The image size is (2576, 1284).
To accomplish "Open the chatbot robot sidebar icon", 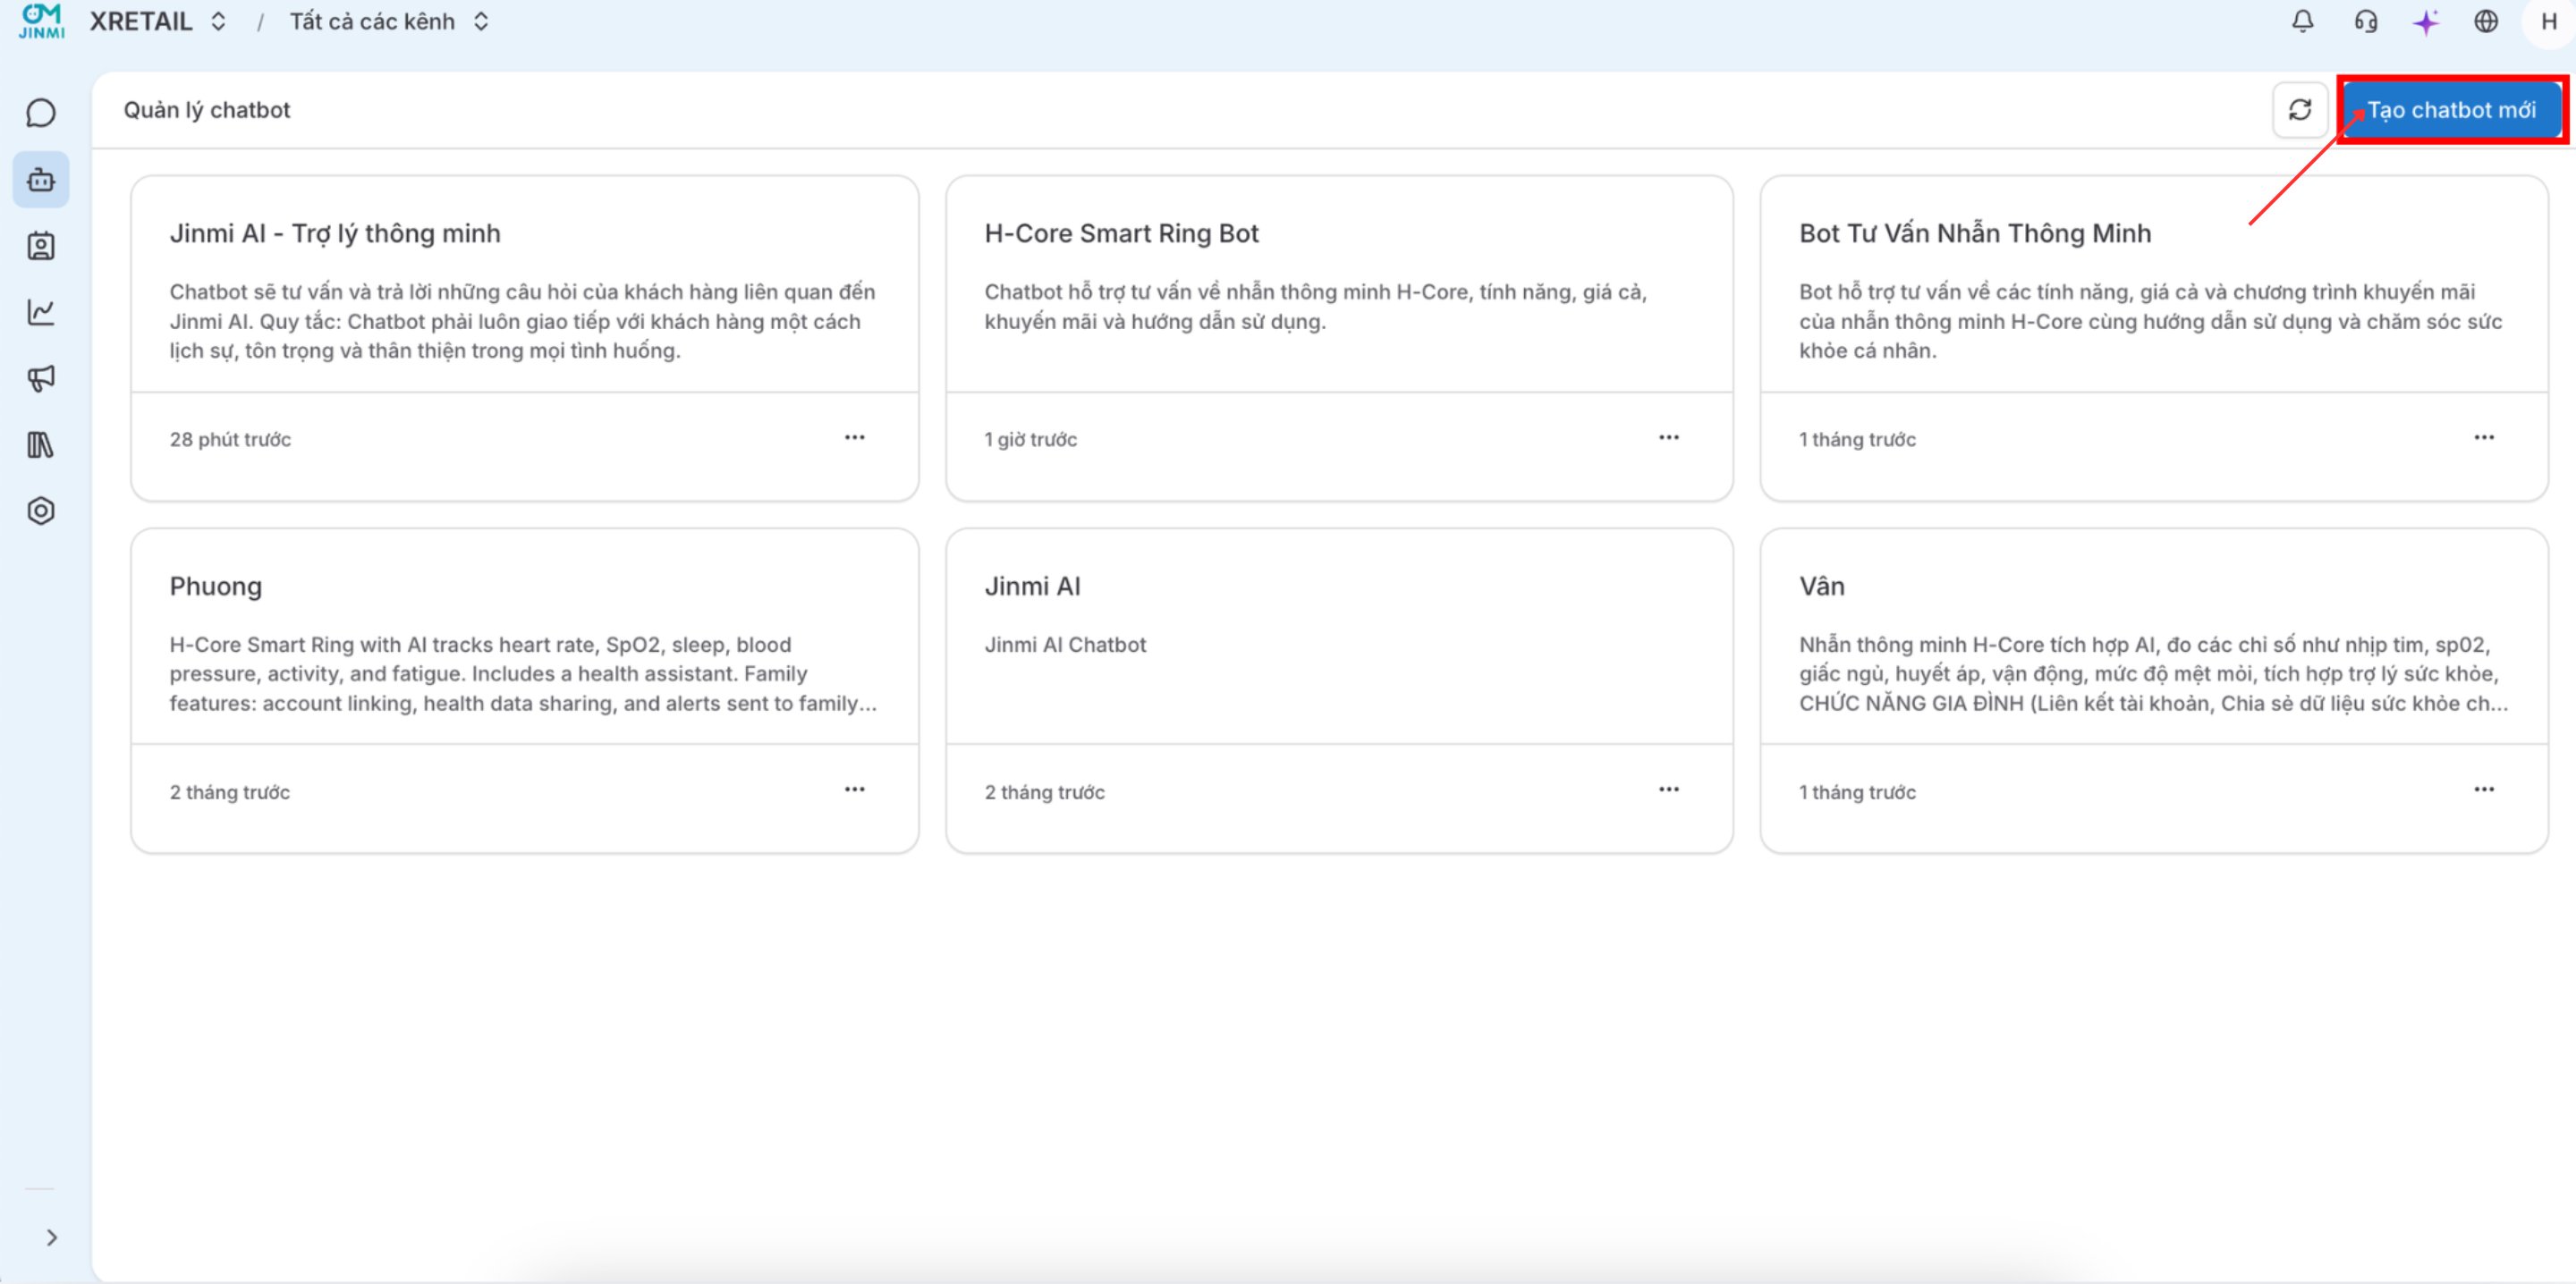I will pyautogui.click(x=40, y=180).
